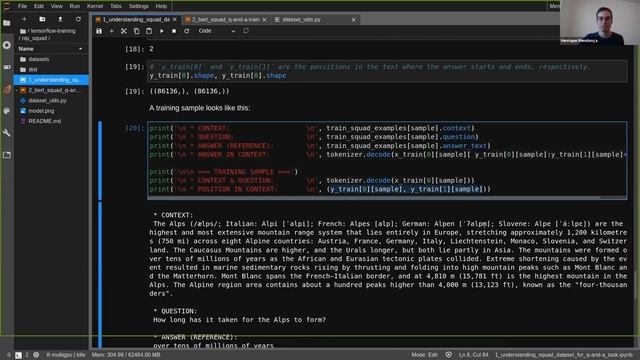Open the View menu

point(56,6)
